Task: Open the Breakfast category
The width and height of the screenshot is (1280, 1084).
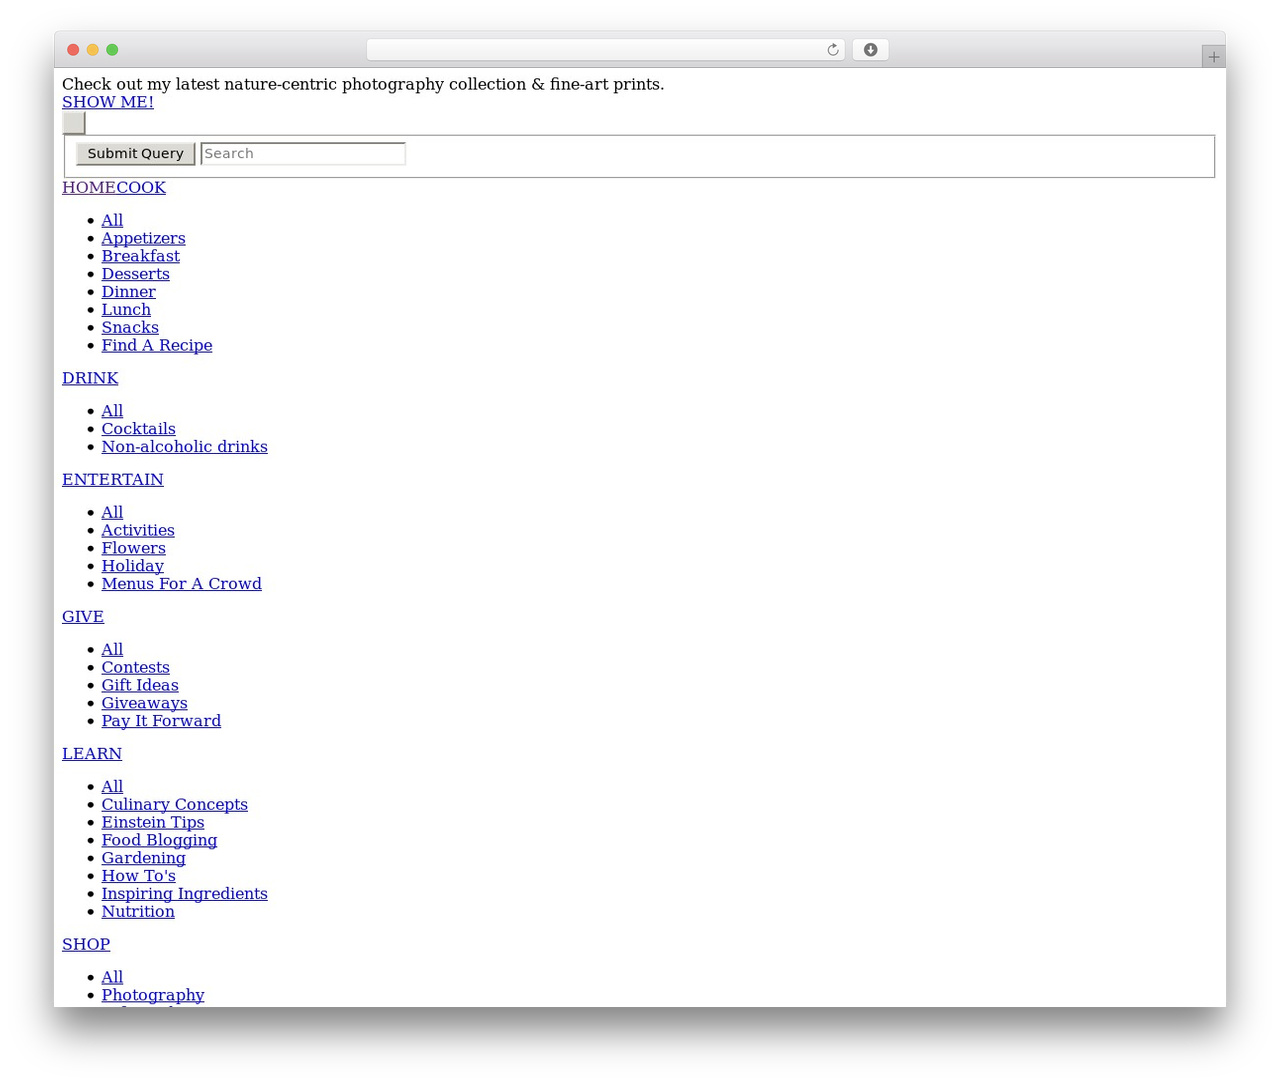Action: (x=140, y=256)
